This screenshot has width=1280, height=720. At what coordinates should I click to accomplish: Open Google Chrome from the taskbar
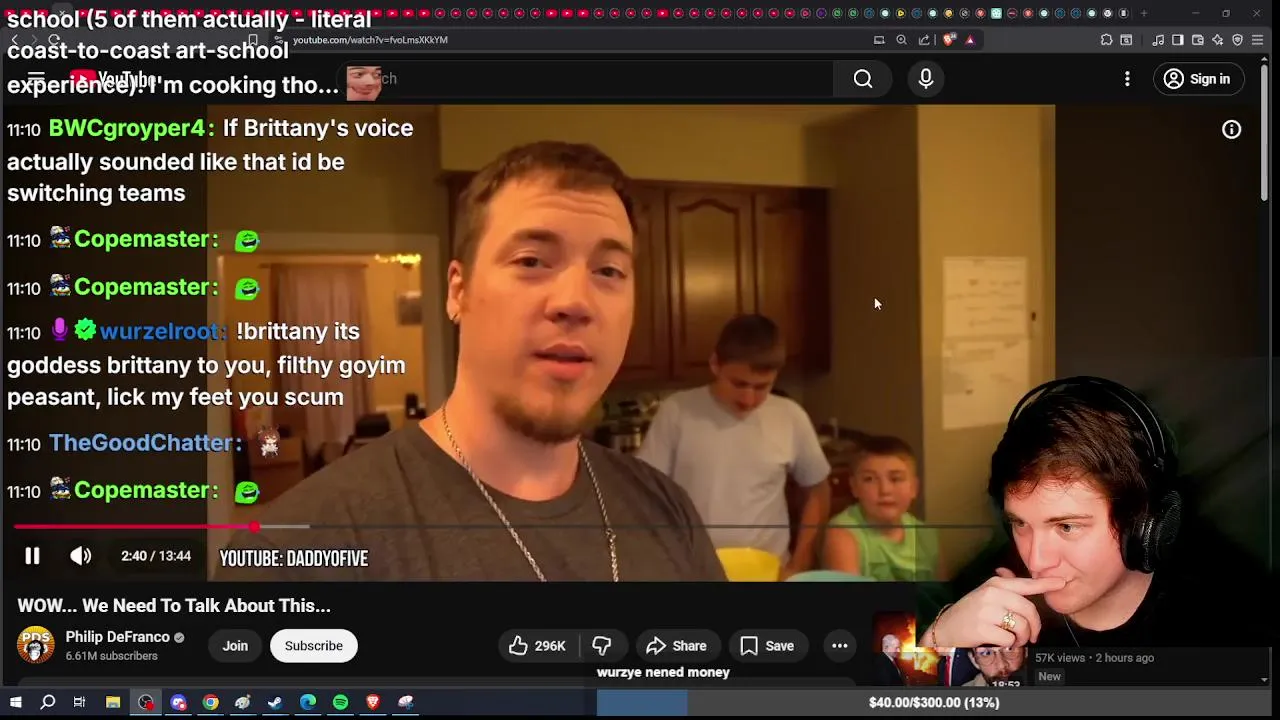(x=210, y=702)
